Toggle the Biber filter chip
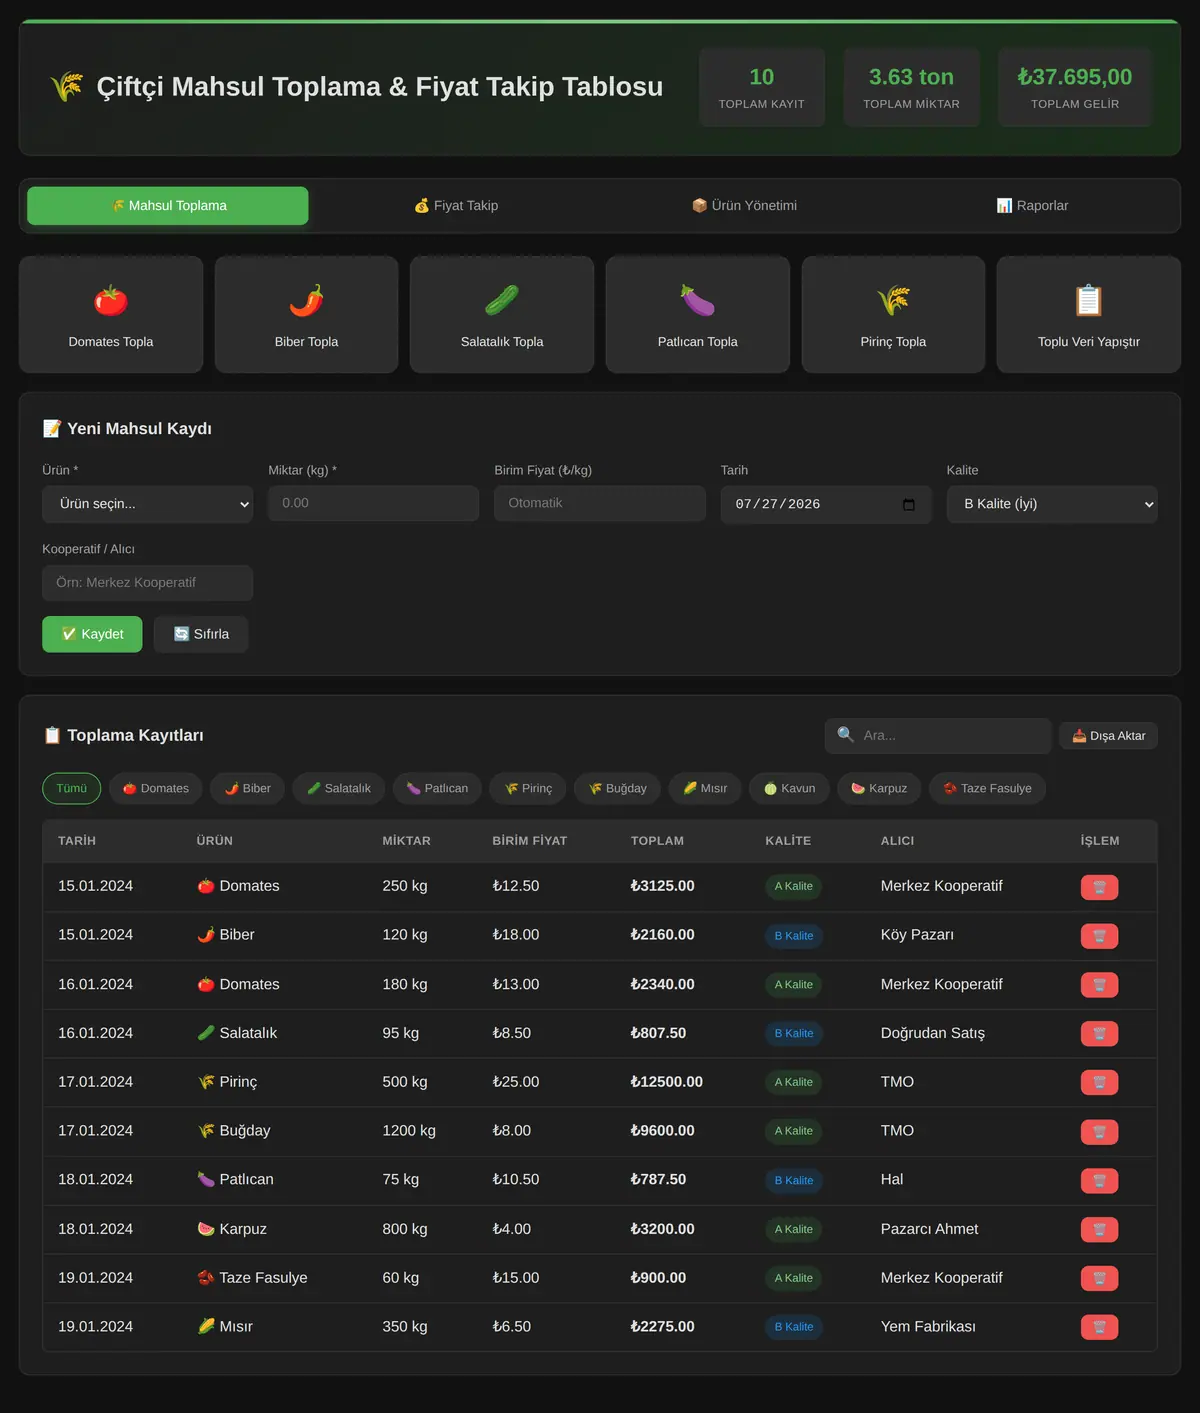Screen dimensions: 1200x1413 click(x=248, y=788)
